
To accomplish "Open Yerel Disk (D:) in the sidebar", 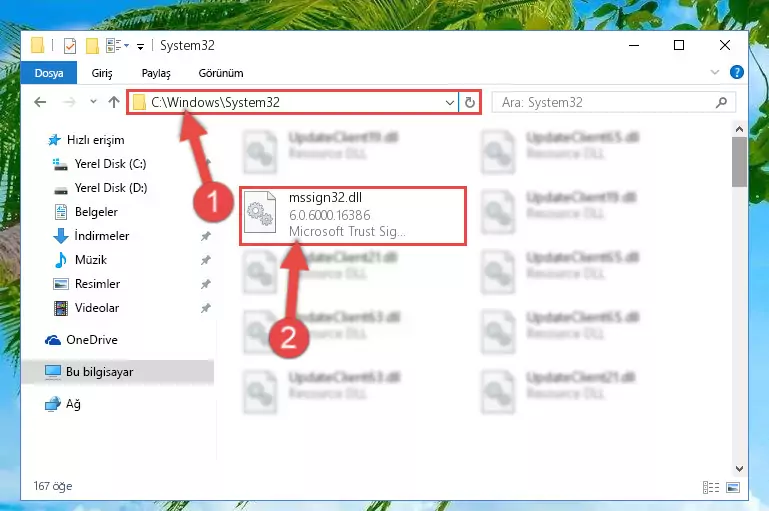I will [110, 188].
